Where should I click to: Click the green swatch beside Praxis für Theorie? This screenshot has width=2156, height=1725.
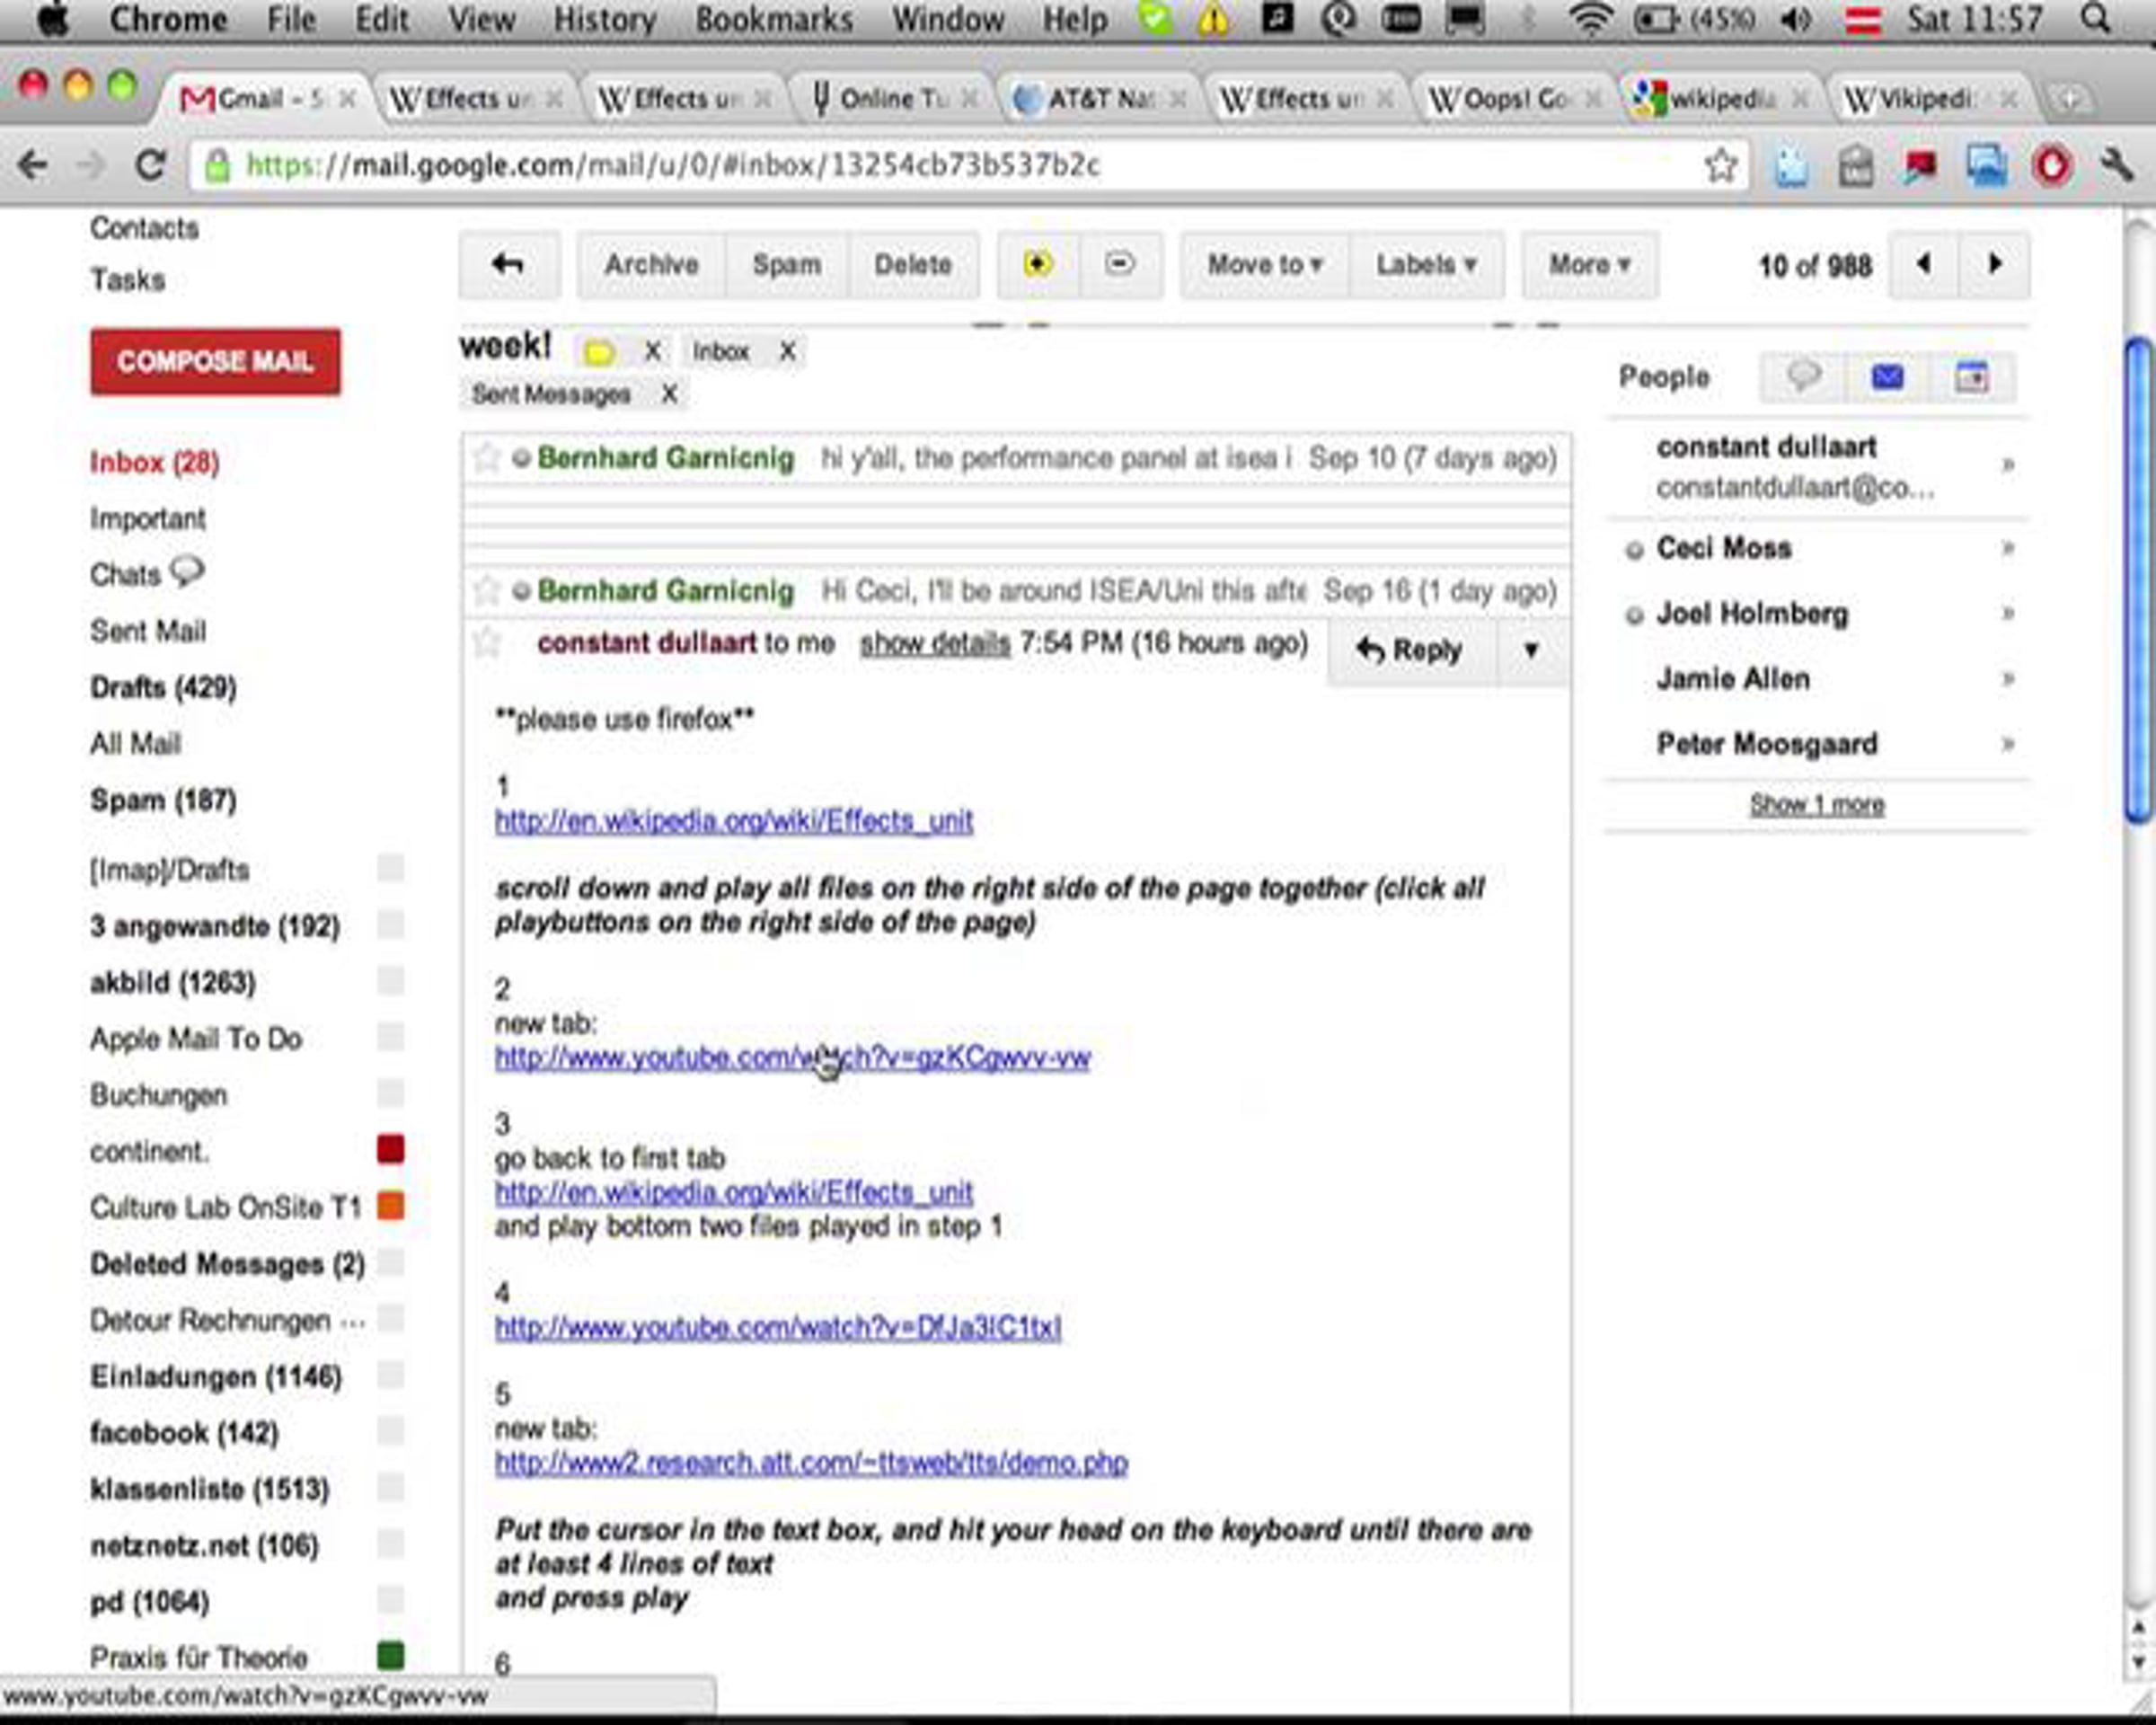[x=391, y=1656]
